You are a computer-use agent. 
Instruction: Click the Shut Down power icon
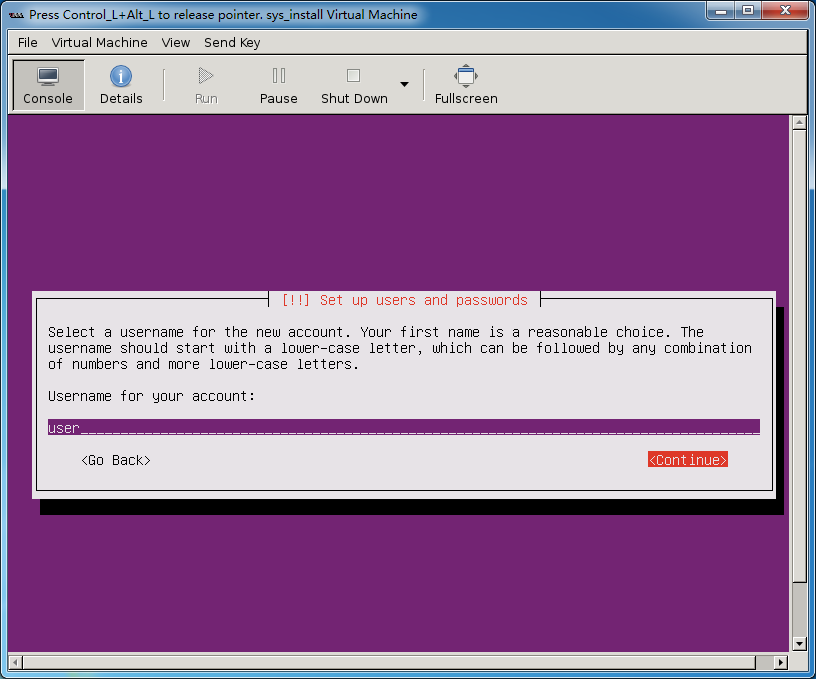pyautogui.click(x=353, y=76)
